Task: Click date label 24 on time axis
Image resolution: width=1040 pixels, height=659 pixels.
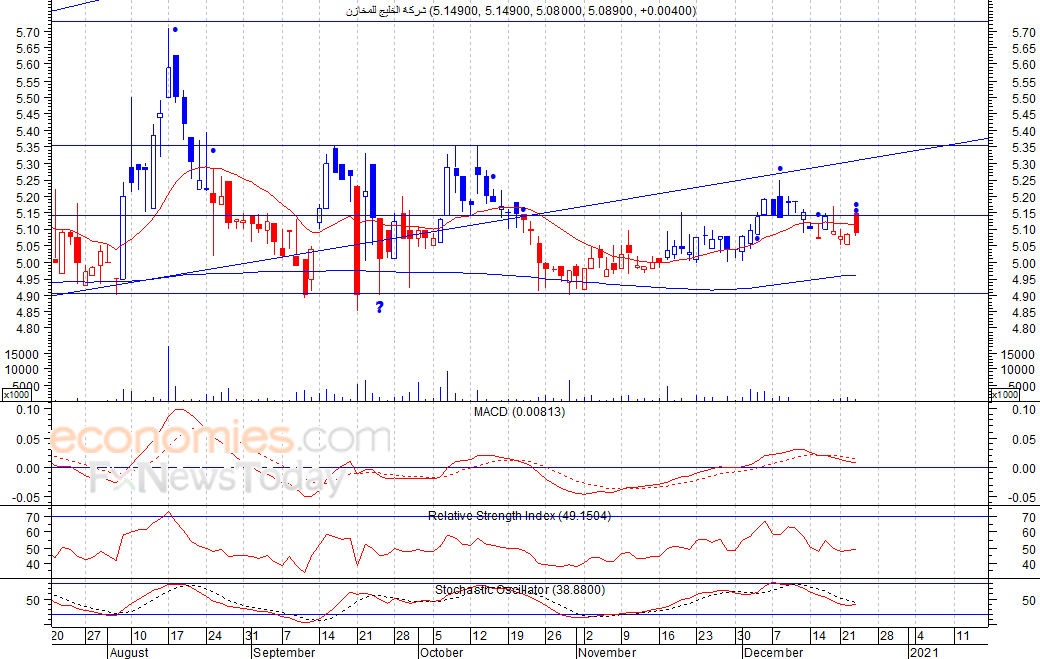Action: [215, 636]
